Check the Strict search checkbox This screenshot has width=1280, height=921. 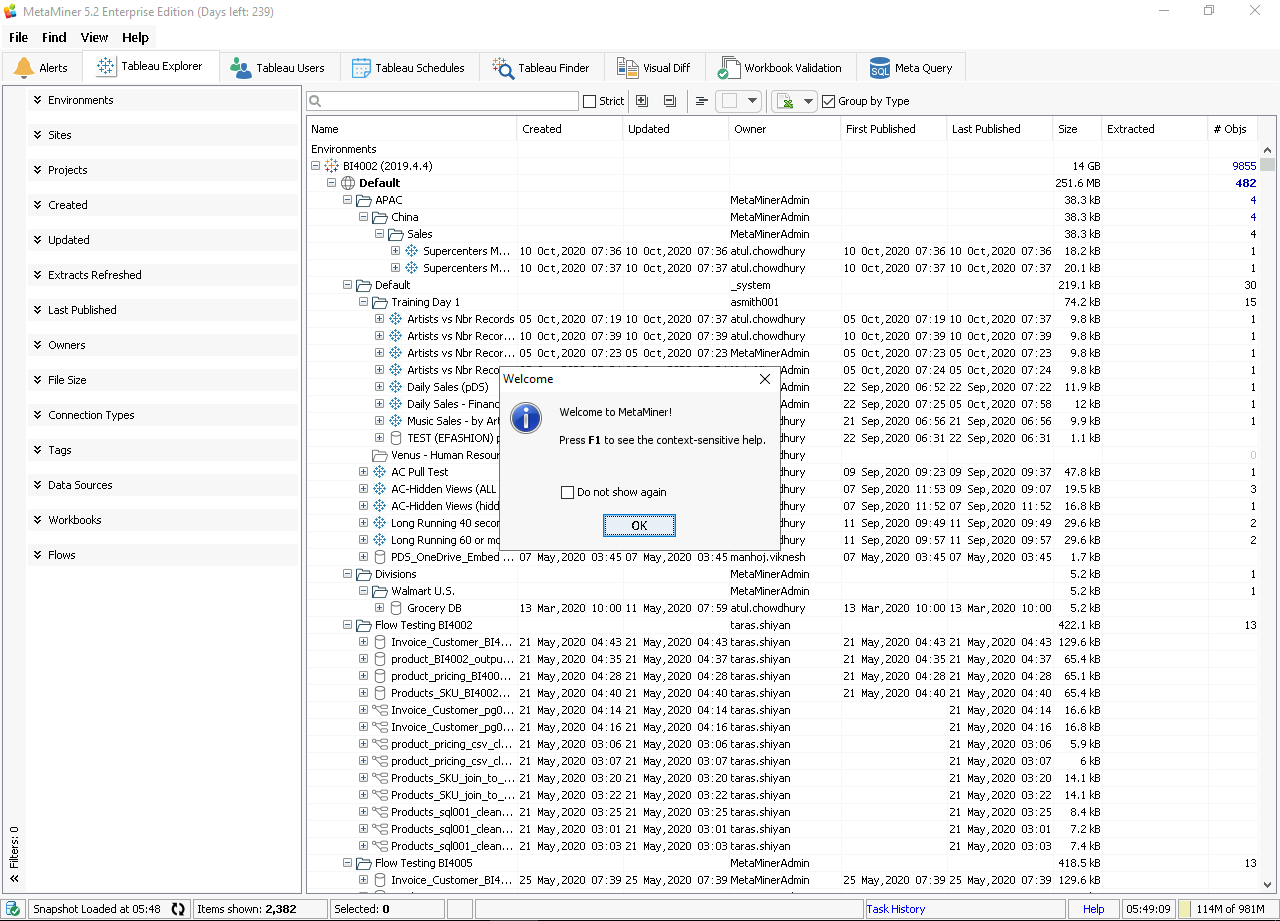point(590,101)
